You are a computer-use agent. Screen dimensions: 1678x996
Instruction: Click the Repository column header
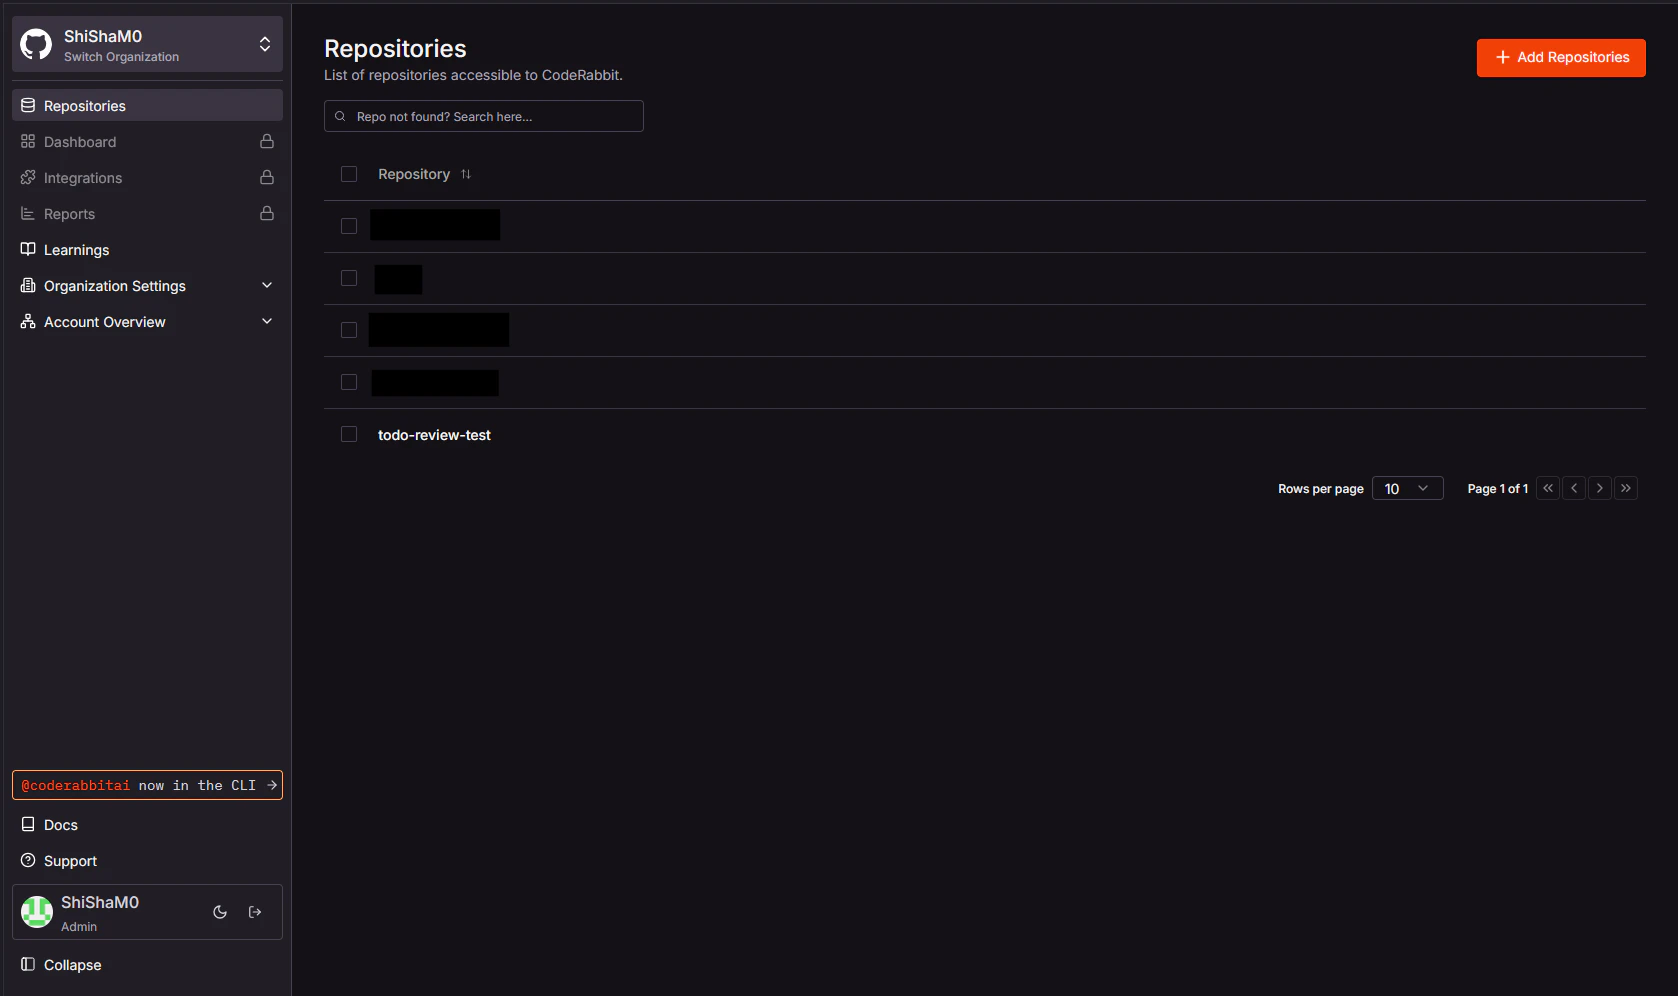click(414, 174)
